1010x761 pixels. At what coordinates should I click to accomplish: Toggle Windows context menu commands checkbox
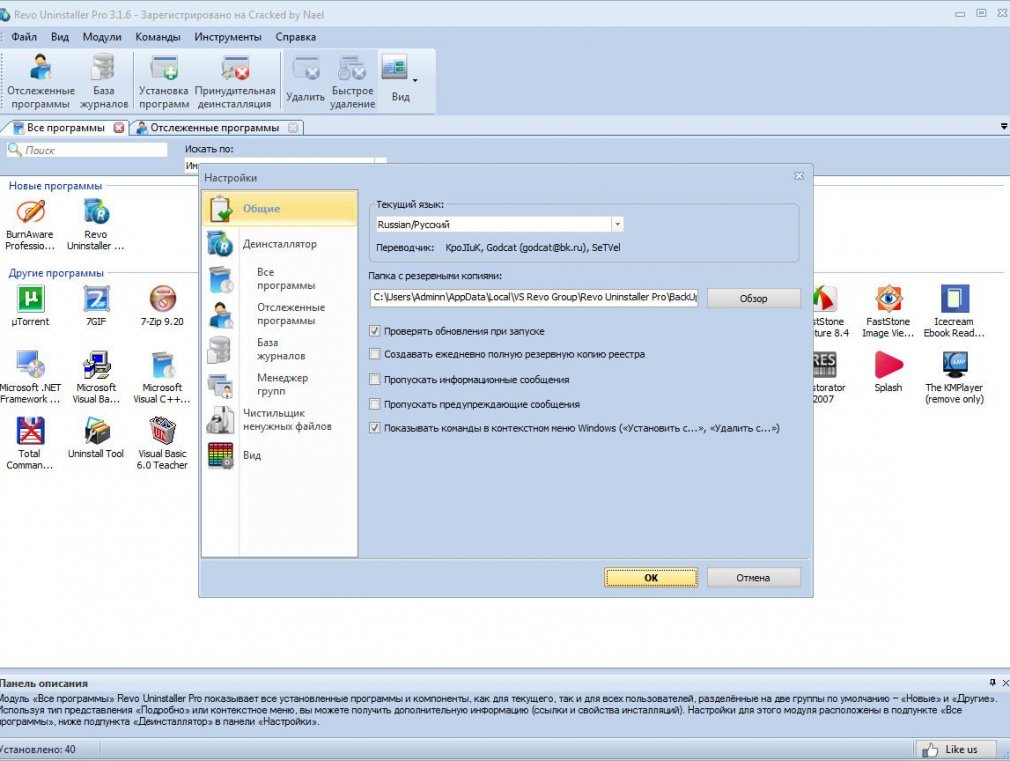coord(374,428)
